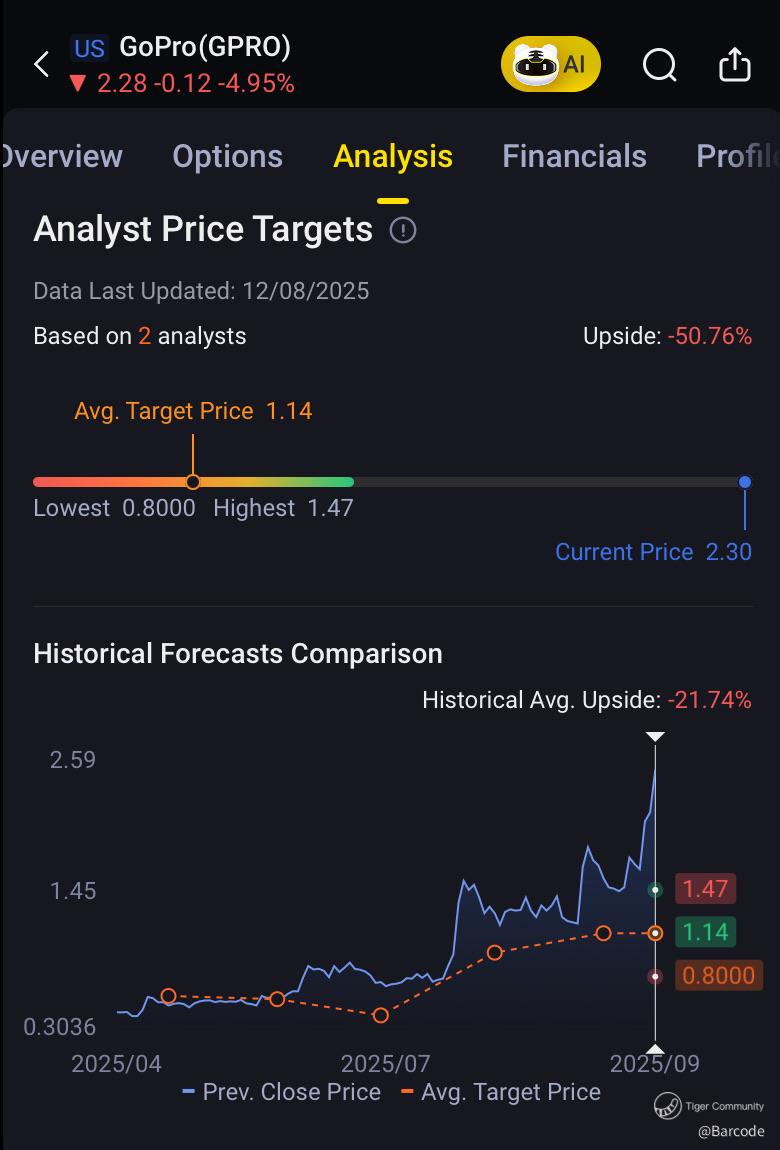Tap the white triangle marker above chart
This screenshot has height=1150, width=780.
(655, 737)
